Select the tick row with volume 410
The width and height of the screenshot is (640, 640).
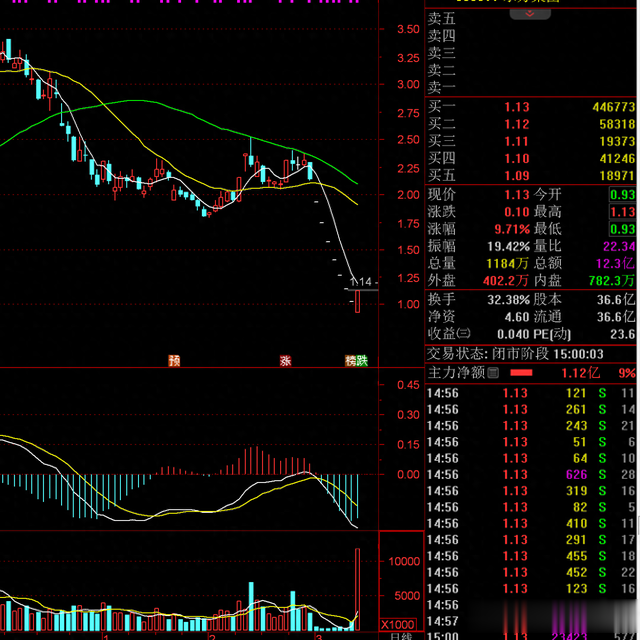[x=531, y=523]
